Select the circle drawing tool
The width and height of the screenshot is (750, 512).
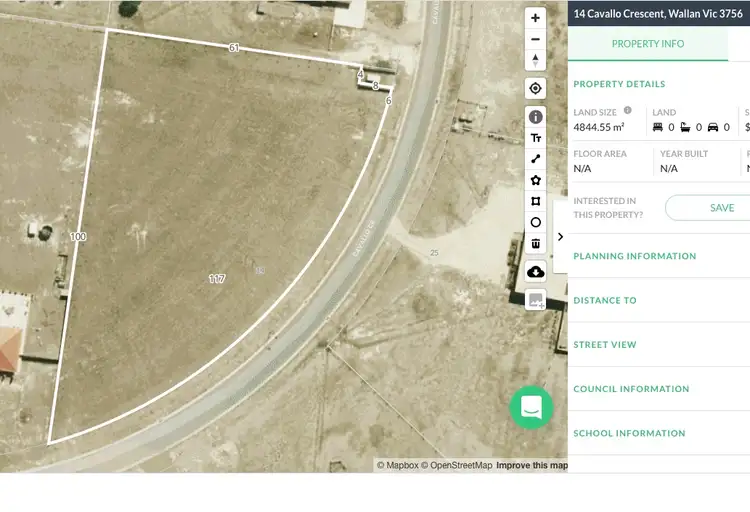tap(536, 222)
